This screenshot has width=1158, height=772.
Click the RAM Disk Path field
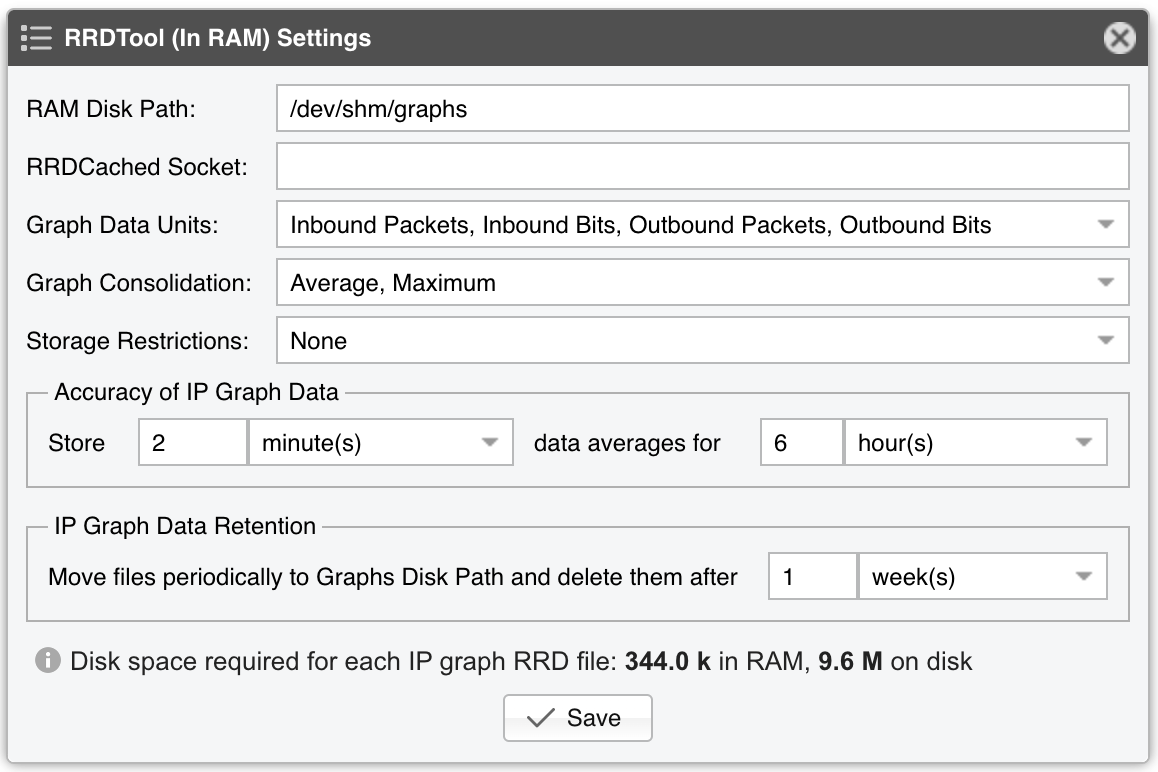coord(702,109)
